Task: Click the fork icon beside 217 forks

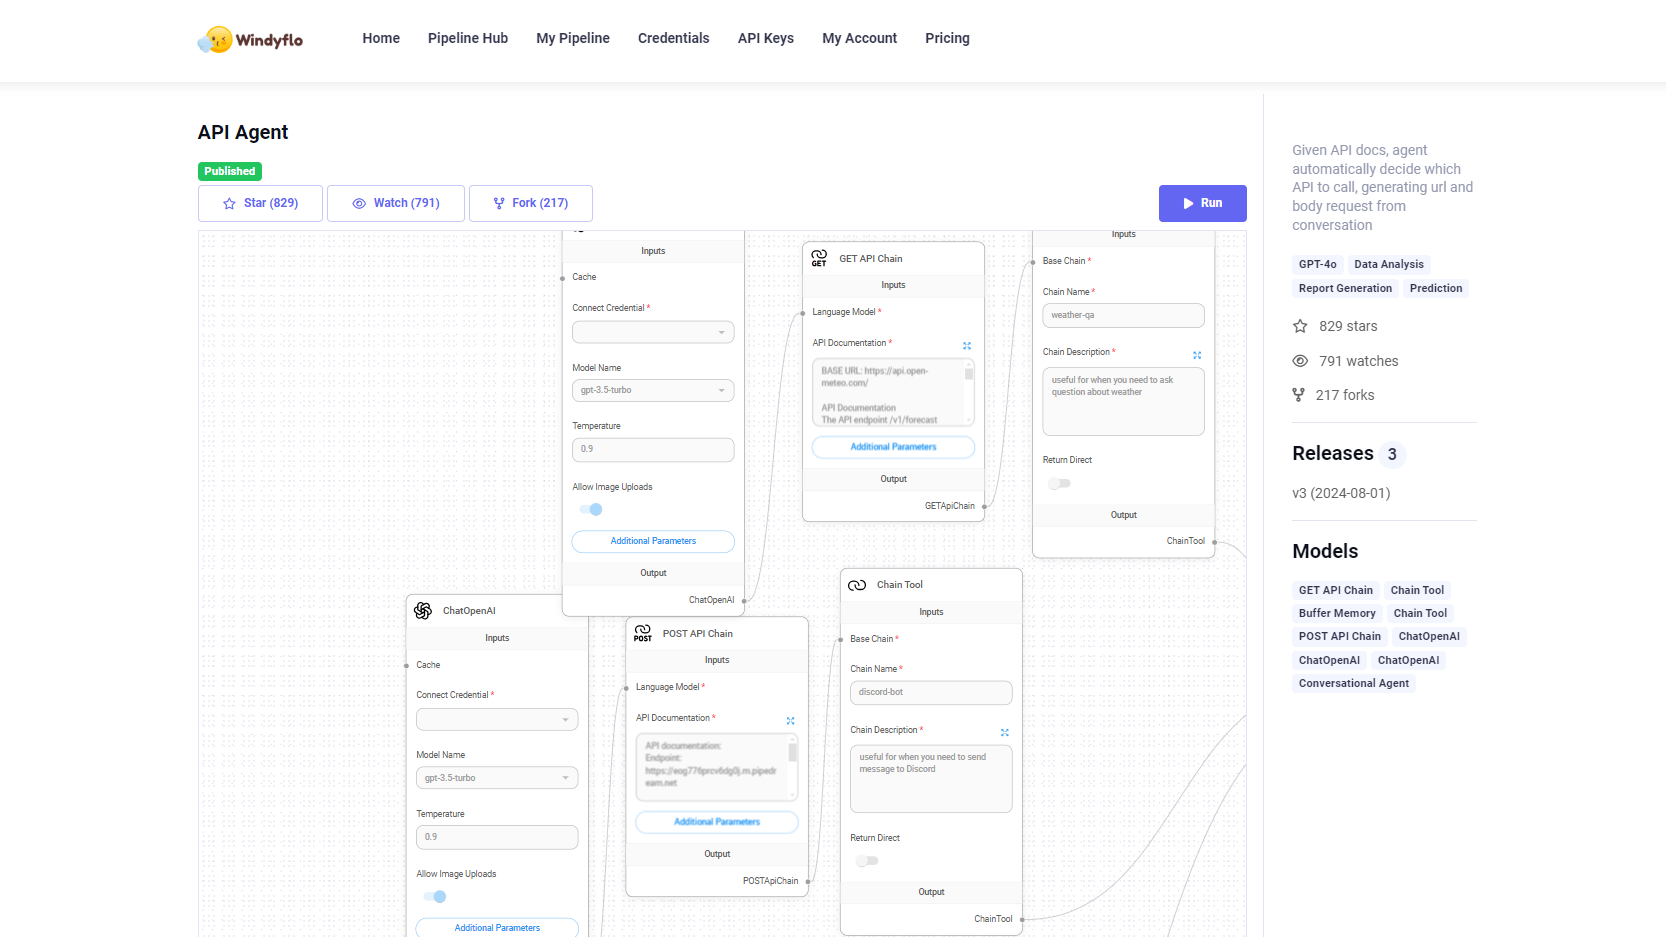Action: click(x=1298, y=395)
